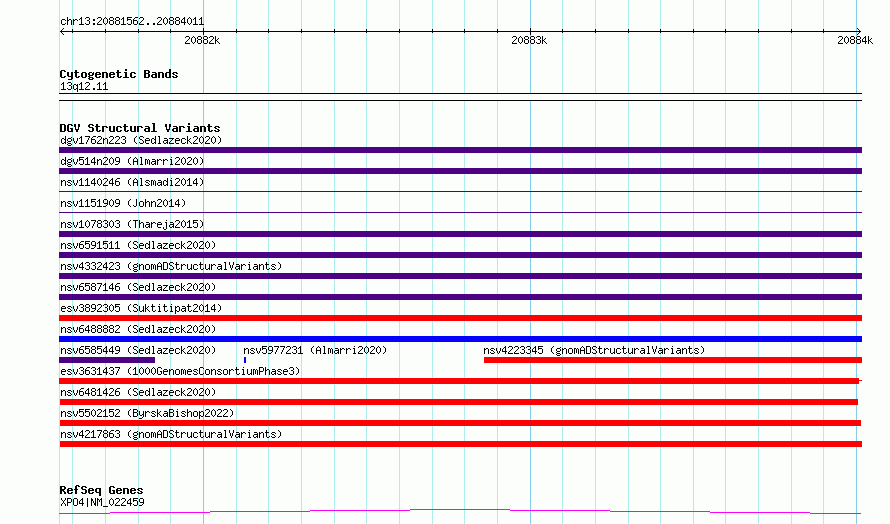
Task: Click the short purple bar under nsv6585449
Action: click(107, 360)
